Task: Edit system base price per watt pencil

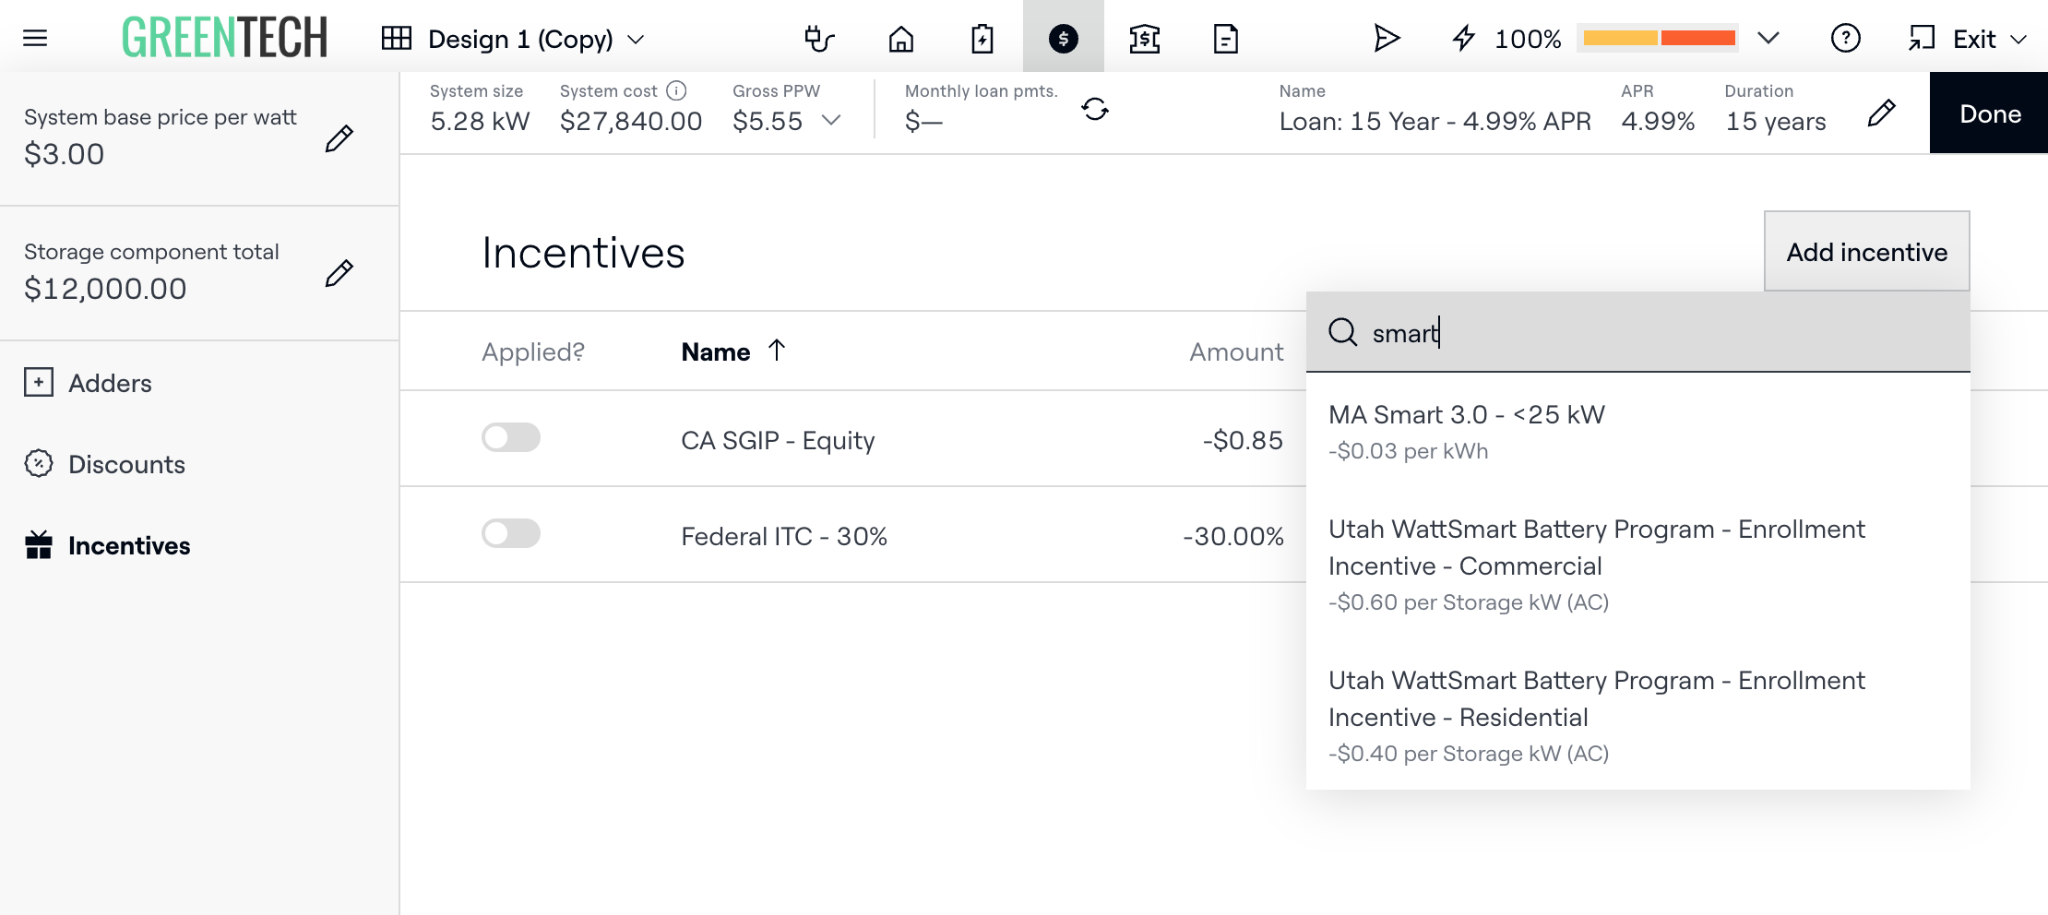Action: (339, 138)
